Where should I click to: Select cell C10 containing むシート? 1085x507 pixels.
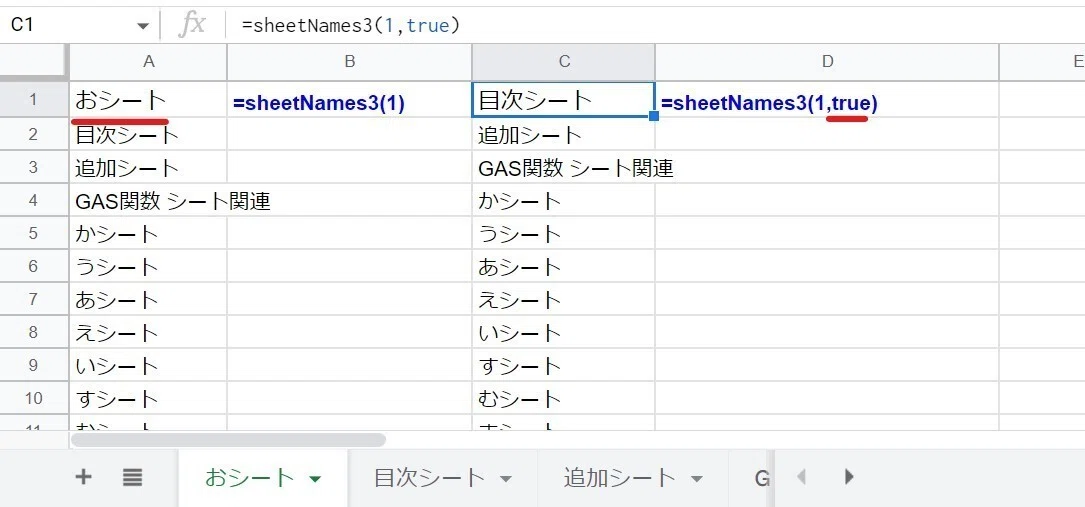tap(563, 398)
